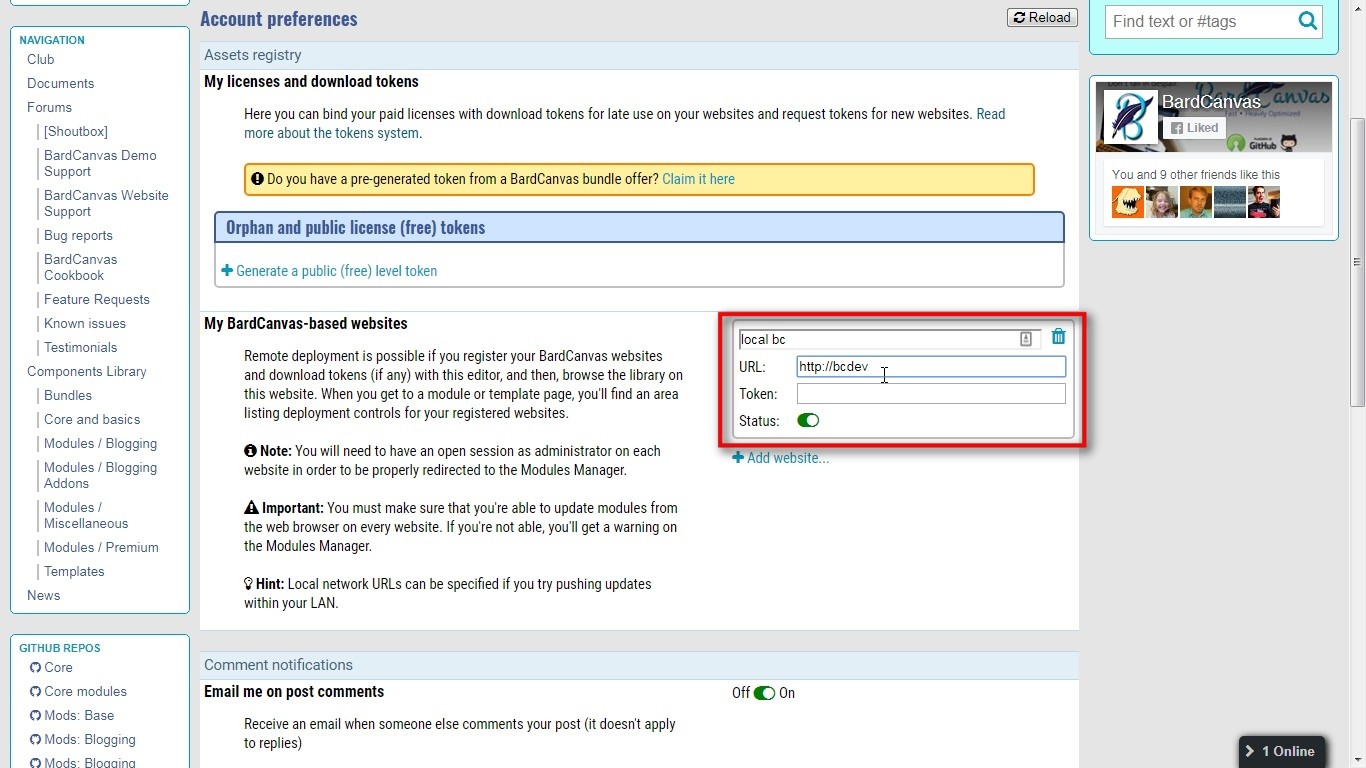The width and height of the screenshot is (1366, 768).
Task: Click the website URL input field
Action: (931, 367)
